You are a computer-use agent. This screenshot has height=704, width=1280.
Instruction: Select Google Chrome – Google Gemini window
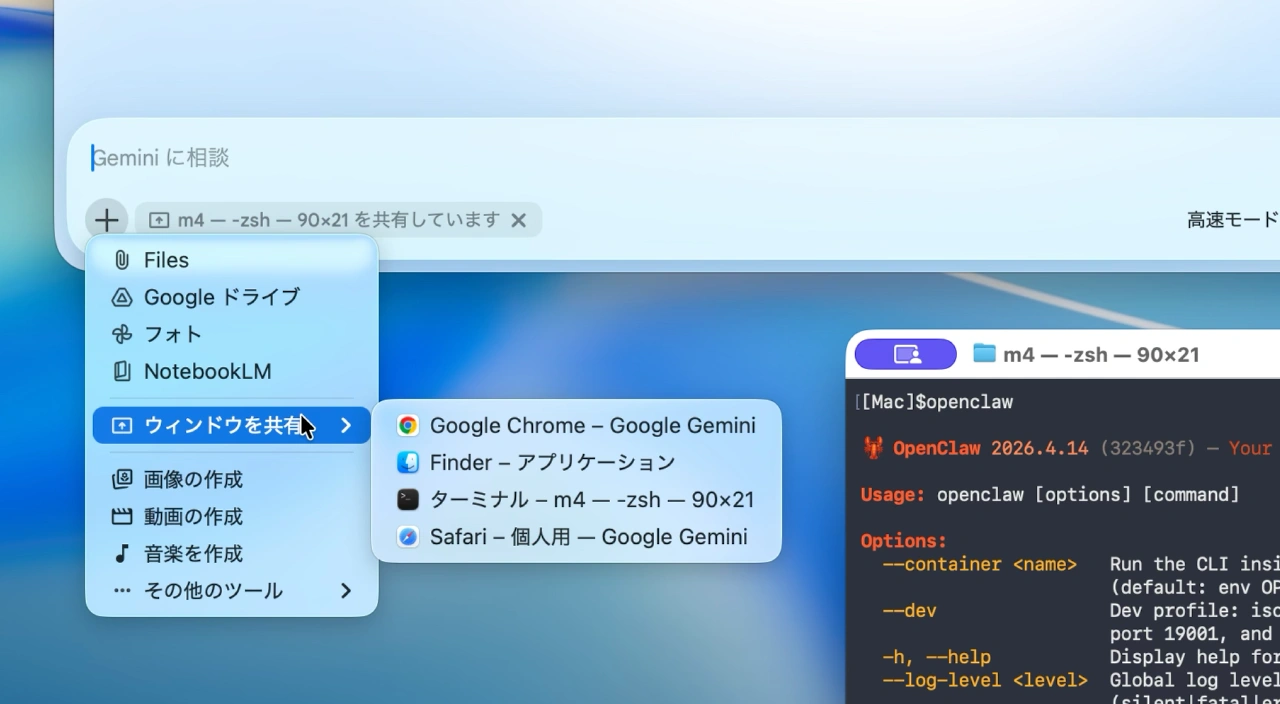591,425
